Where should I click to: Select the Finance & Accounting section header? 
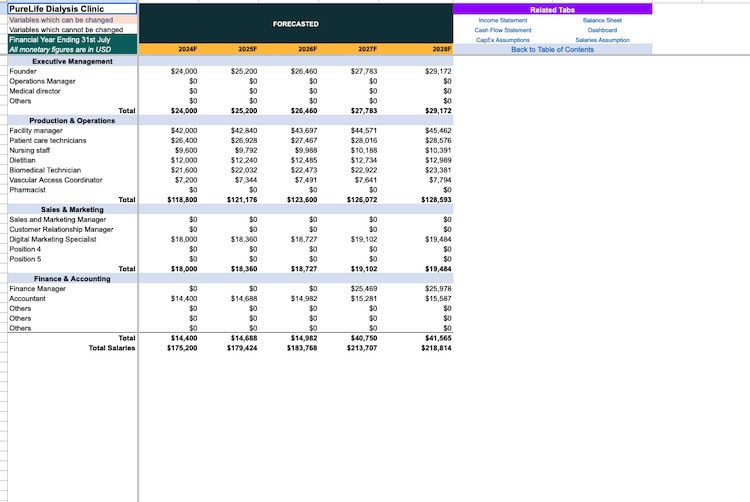(73, 279)
